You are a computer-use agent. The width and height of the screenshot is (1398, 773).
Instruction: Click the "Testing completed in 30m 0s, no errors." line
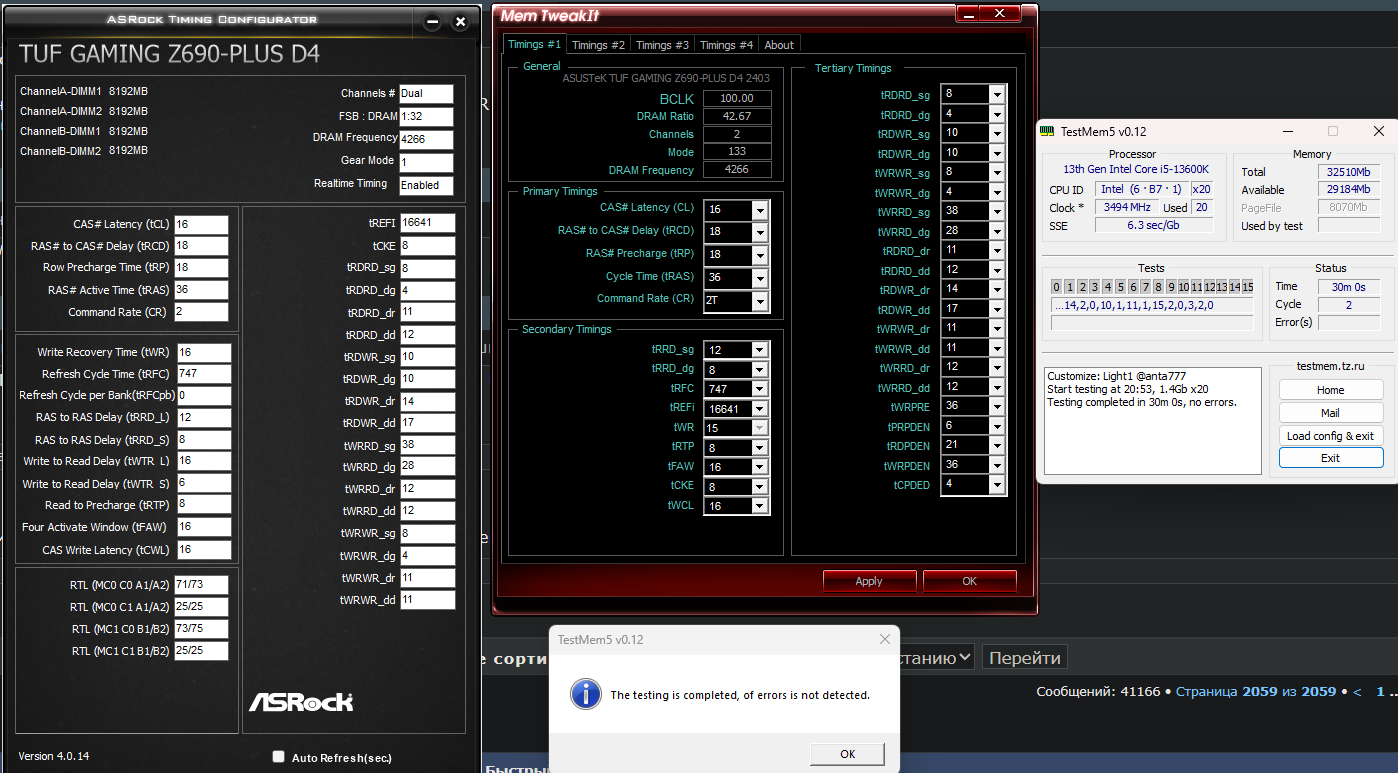(x=1142, y=402)
